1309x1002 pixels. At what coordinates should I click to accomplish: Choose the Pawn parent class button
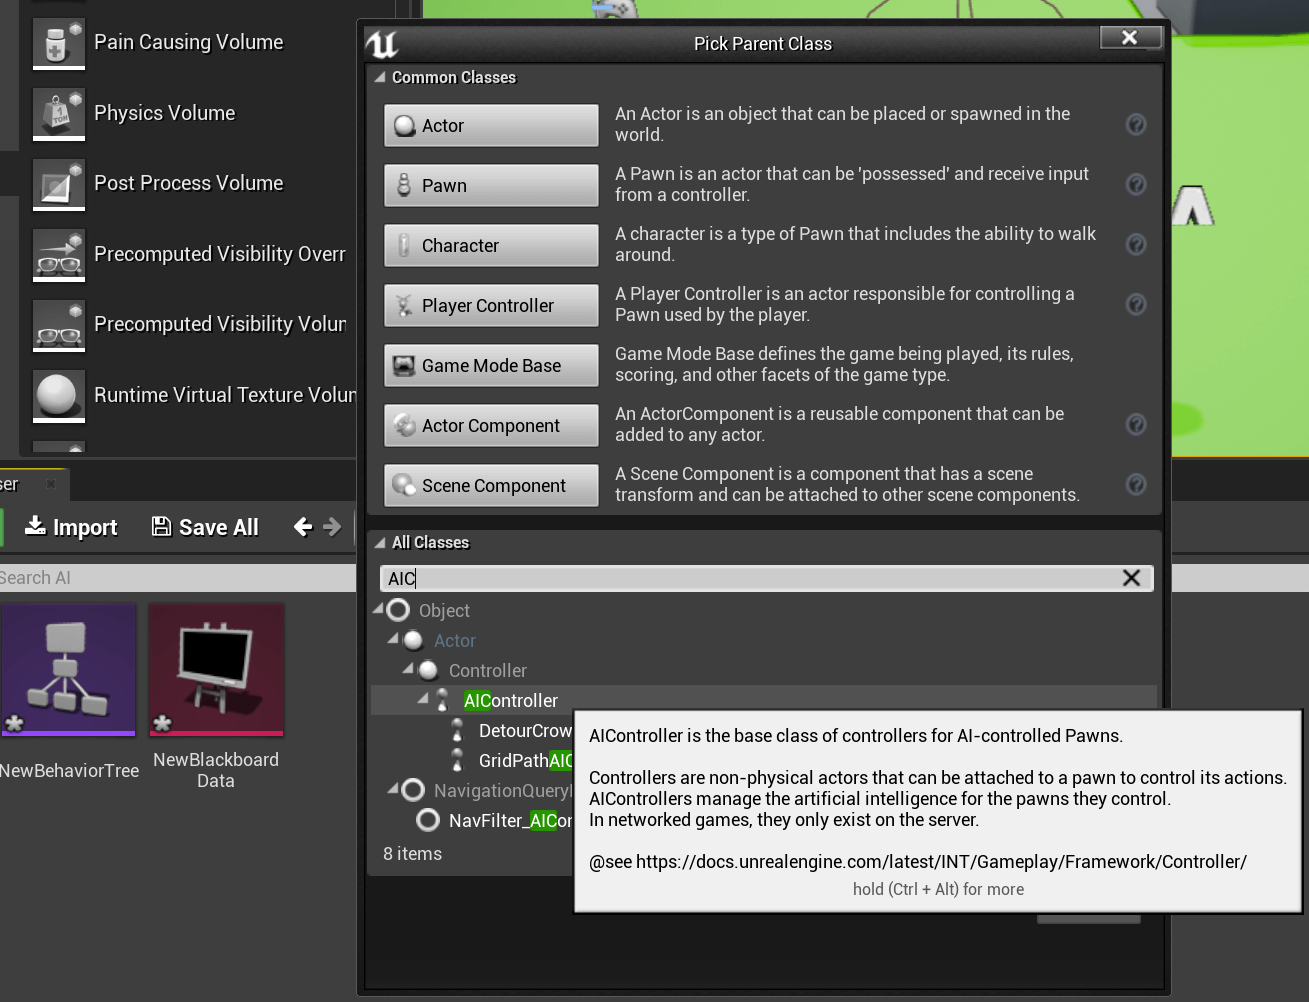point(491,186)
